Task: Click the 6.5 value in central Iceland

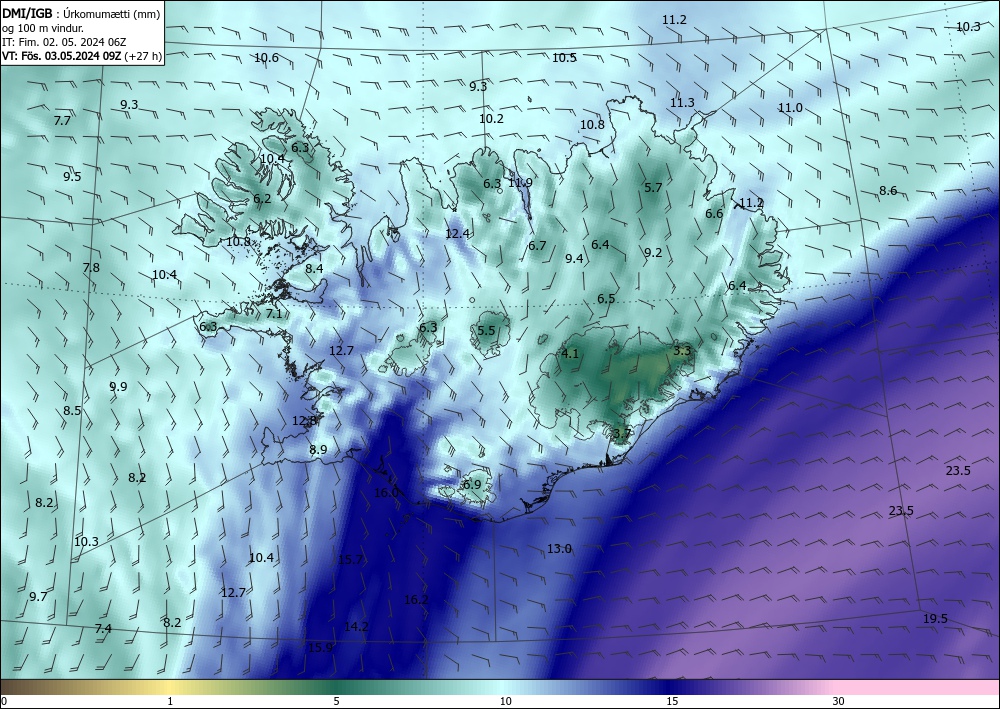Action: coord(606,298)
